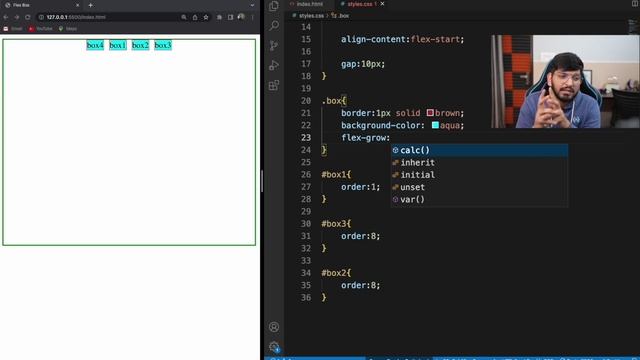Open the Explorer view in VS Code
Screen dimensions: 640x360
click(274, 6)
